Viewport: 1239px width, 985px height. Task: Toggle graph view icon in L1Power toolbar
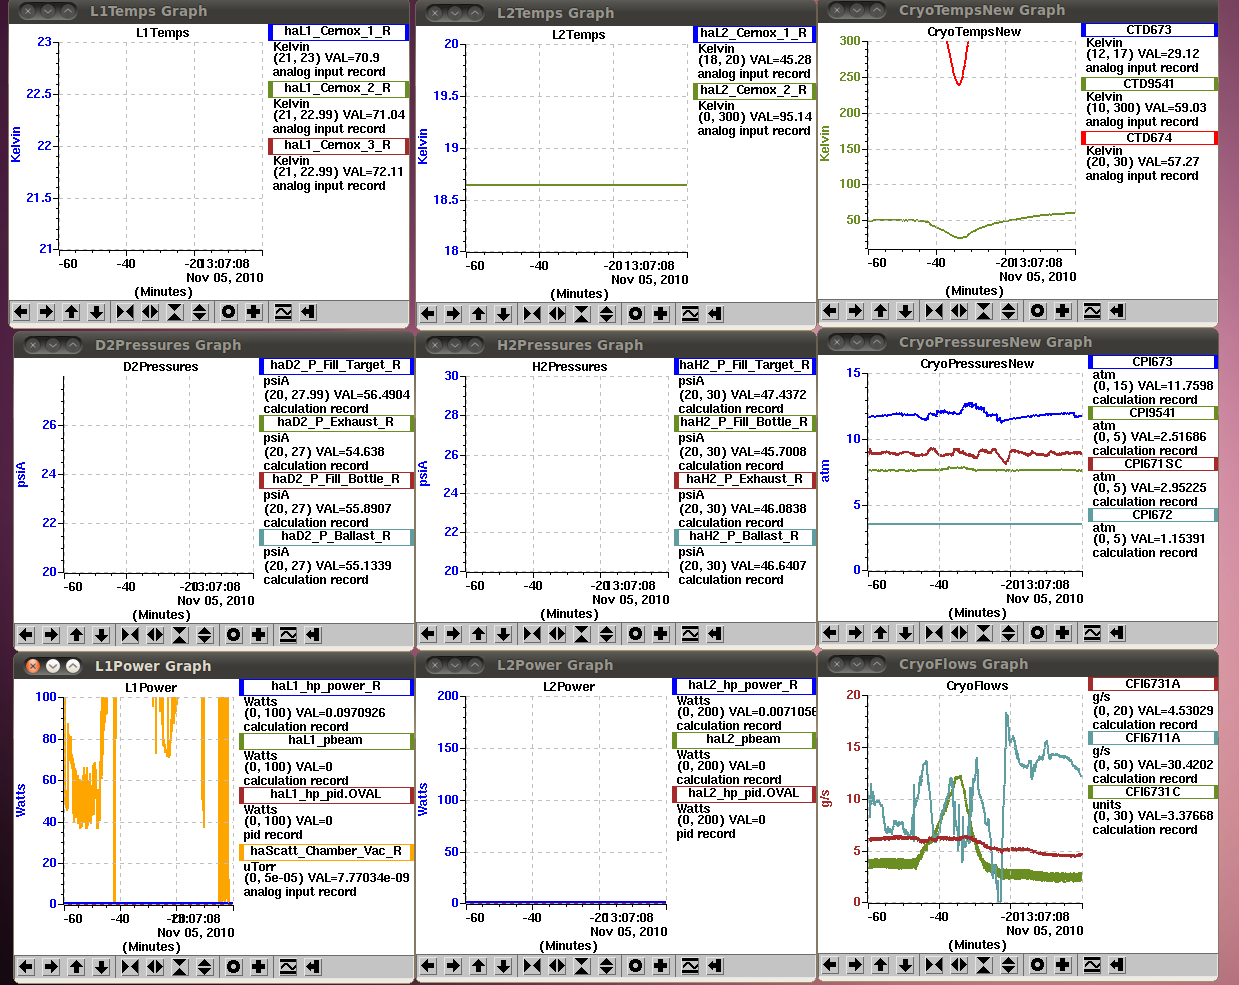pyautogui.click(x=288, y=967)
